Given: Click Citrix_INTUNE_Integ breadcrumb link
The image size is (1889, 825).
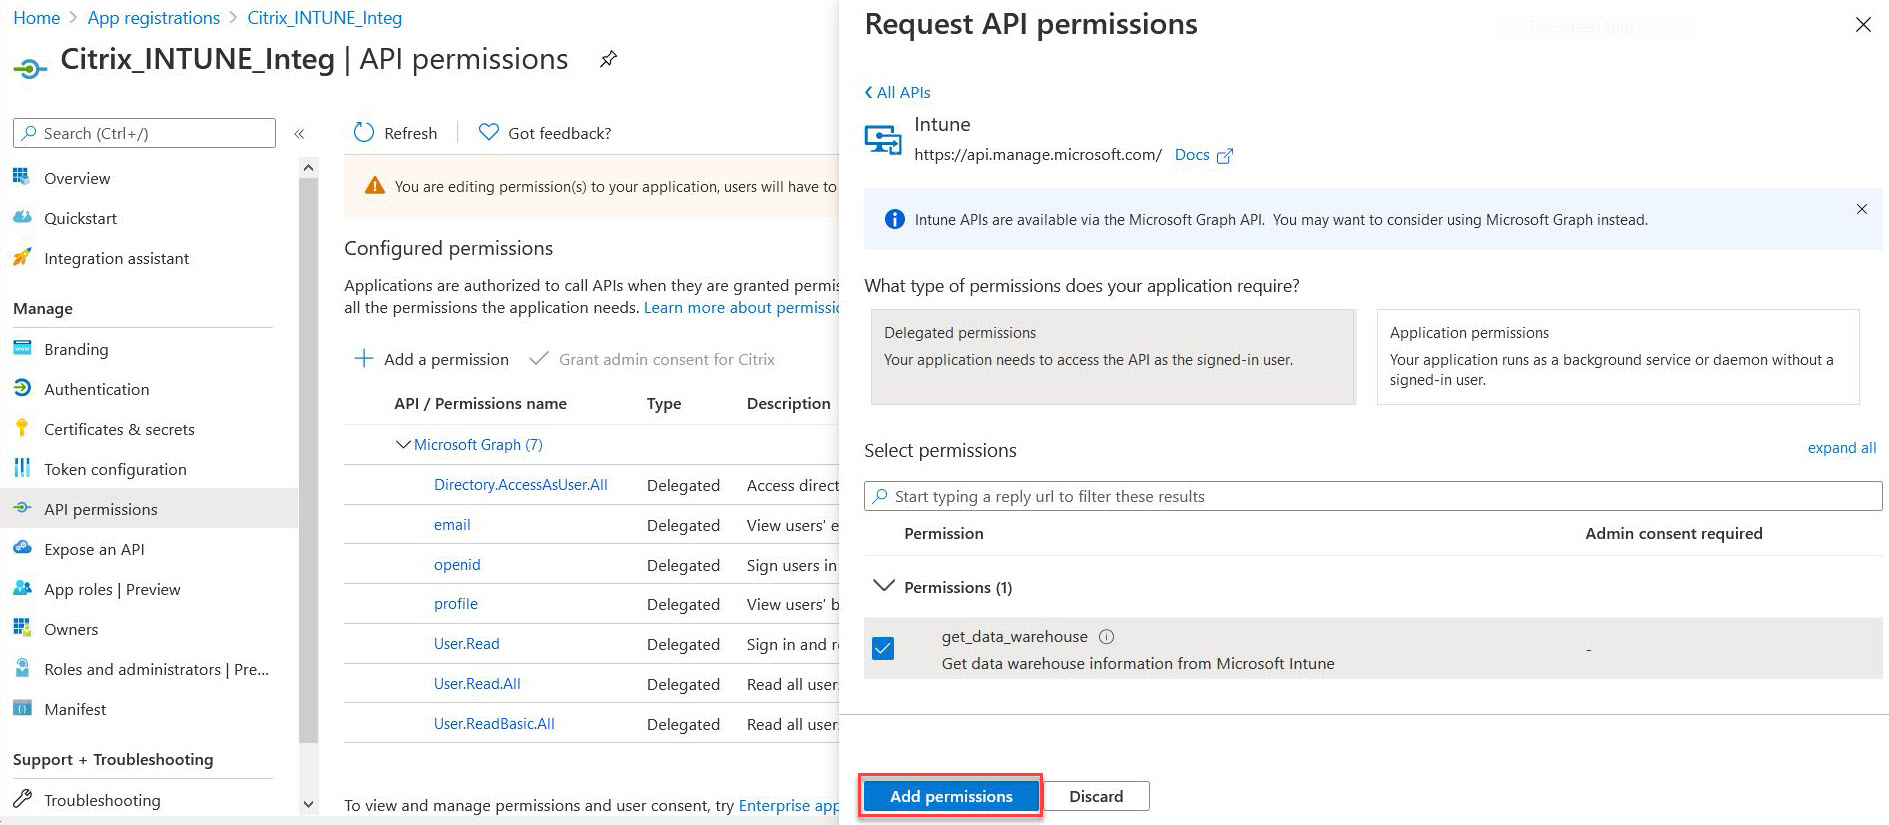Looking at the screenshot, I should click(x=325, y=18).
